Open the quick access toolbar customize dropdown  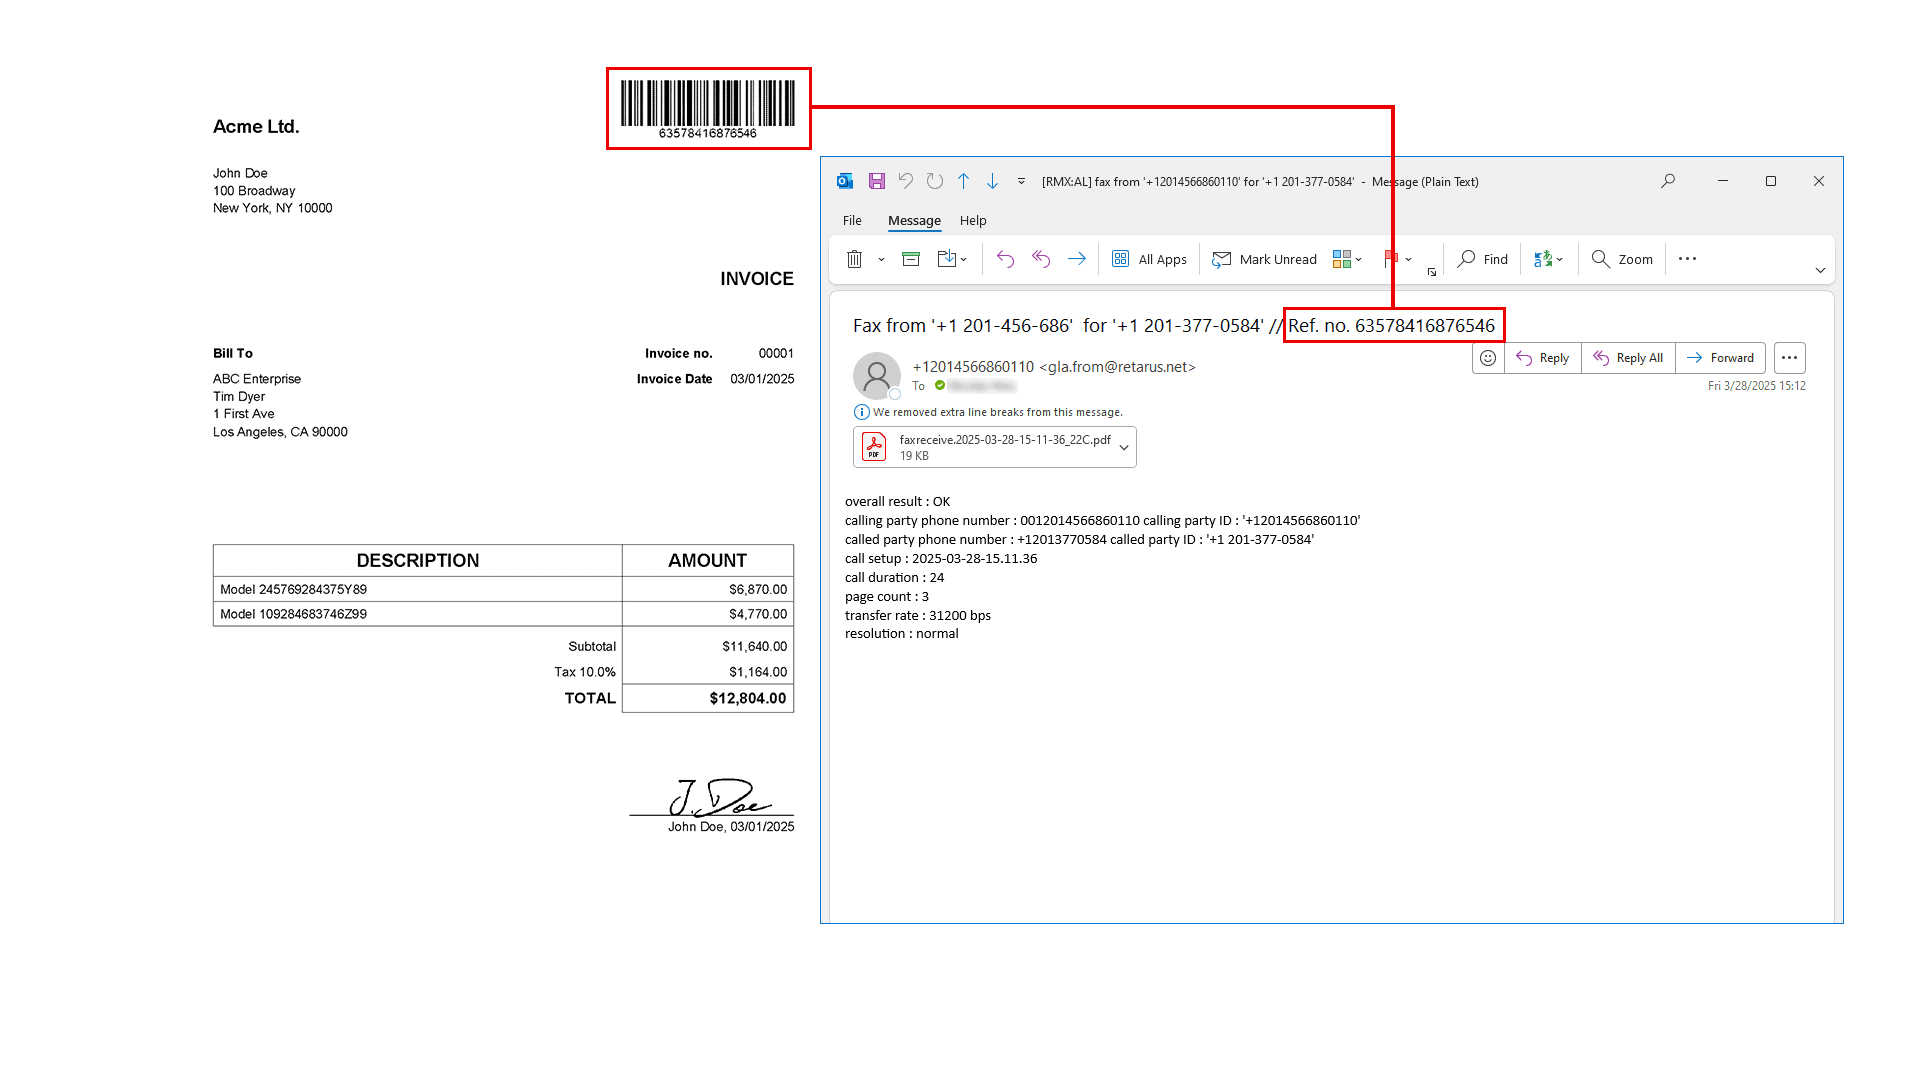pos(1021,181)
